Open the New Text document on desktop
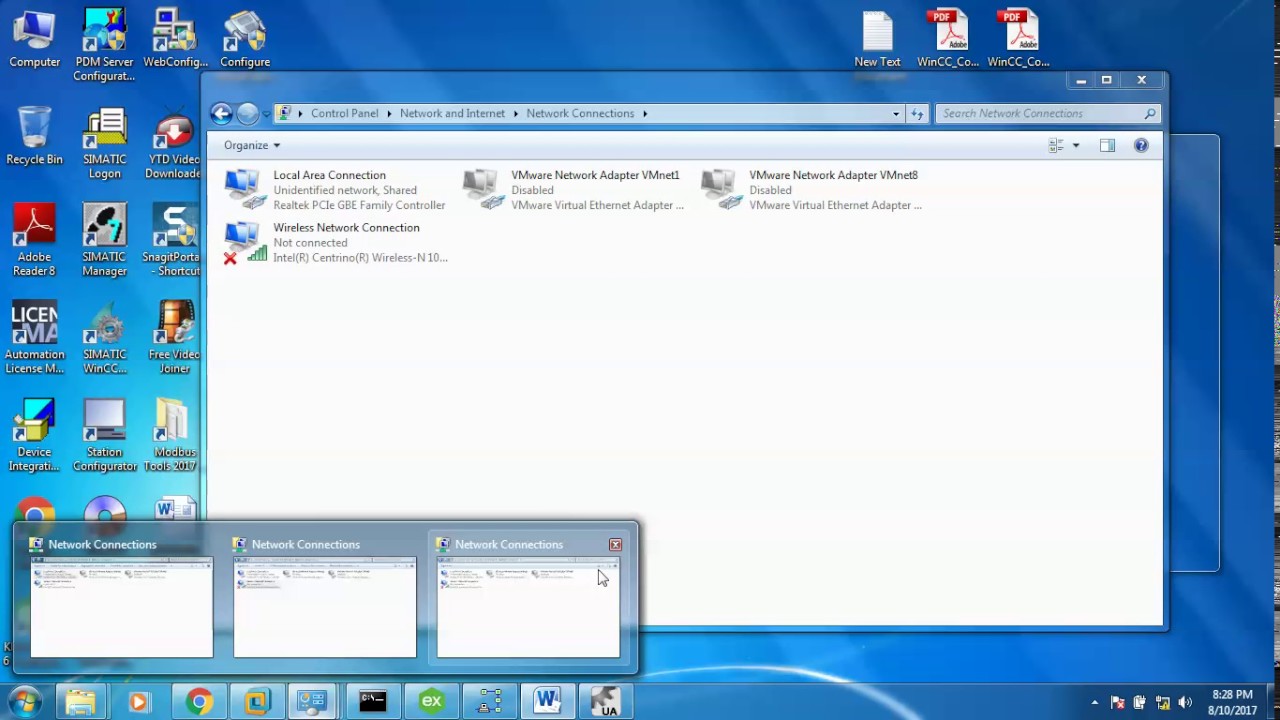The width and height of the screenshot is (1280, 720). coord(877,40)
